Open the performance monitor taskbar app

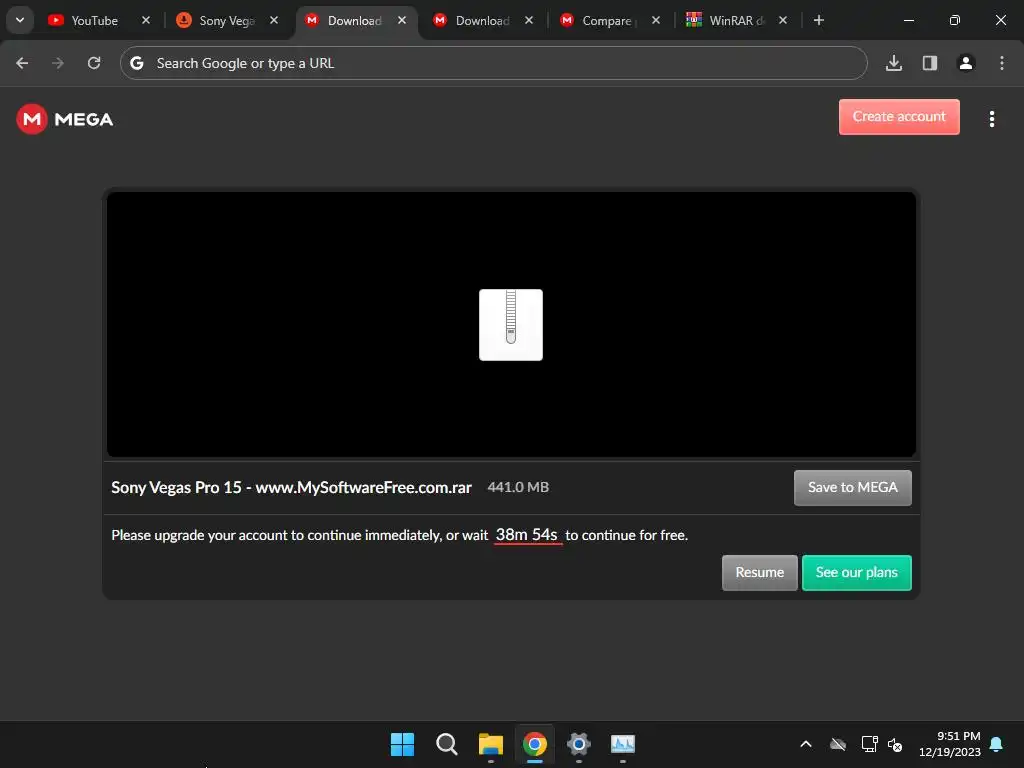(623, 744)
